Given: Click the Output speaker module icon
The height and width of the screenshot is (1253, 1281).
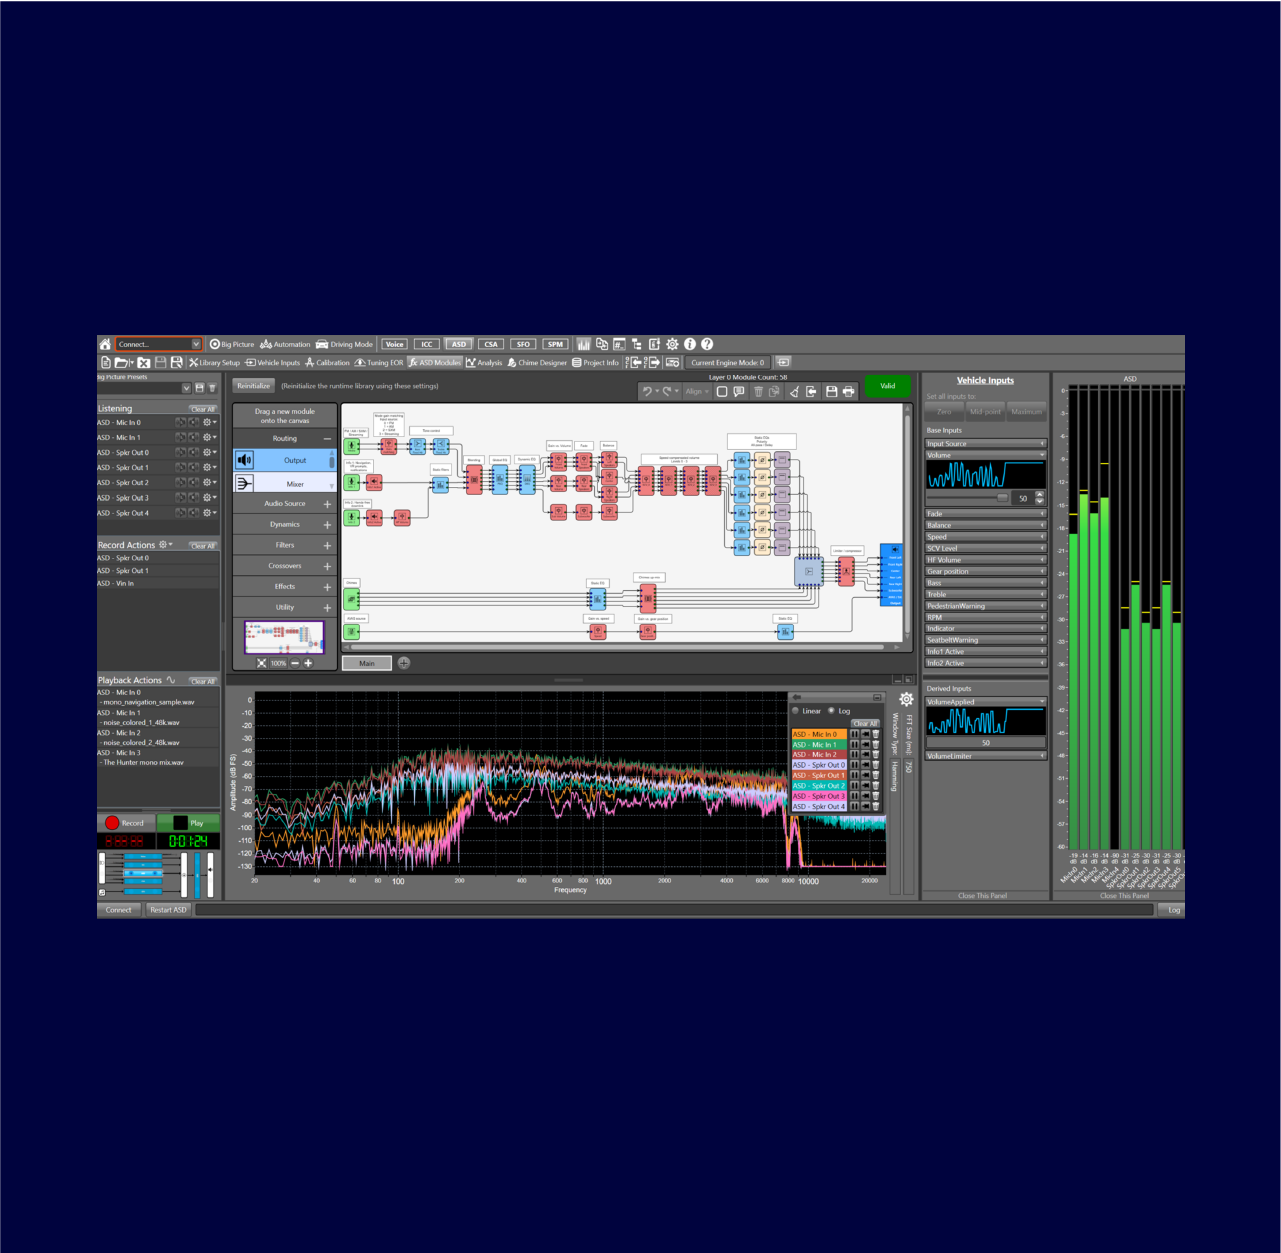Looking at the screenshot, I should [245, 460].
